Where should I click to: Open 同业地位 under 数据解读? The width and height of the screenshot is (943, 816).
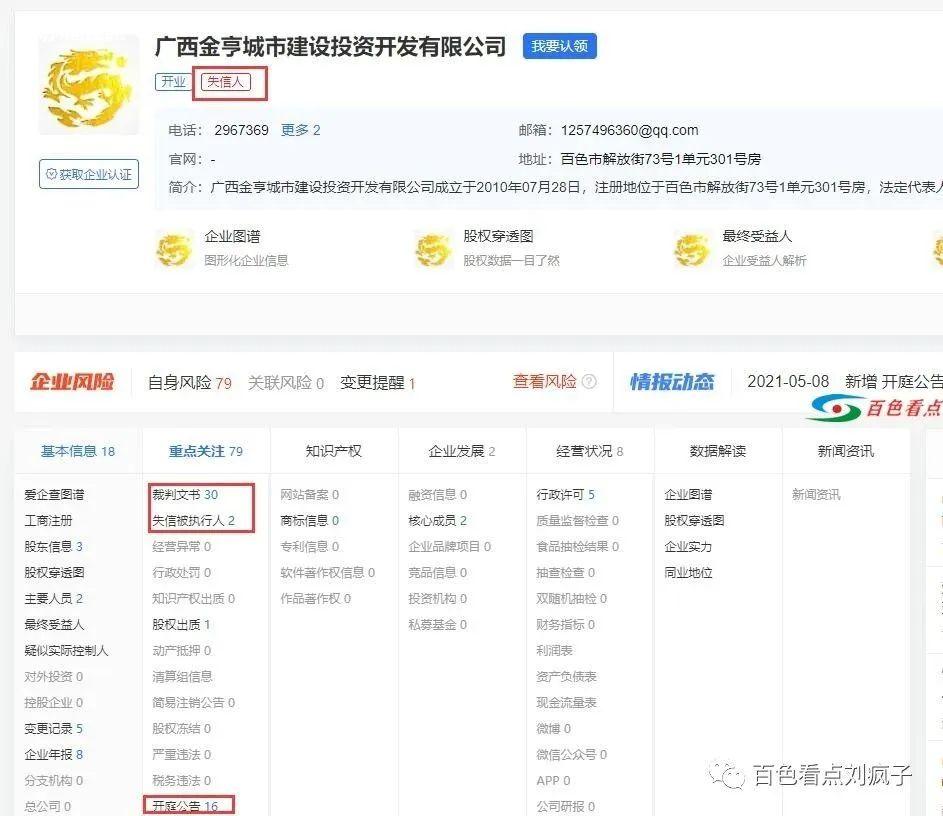tap(689, 572)
